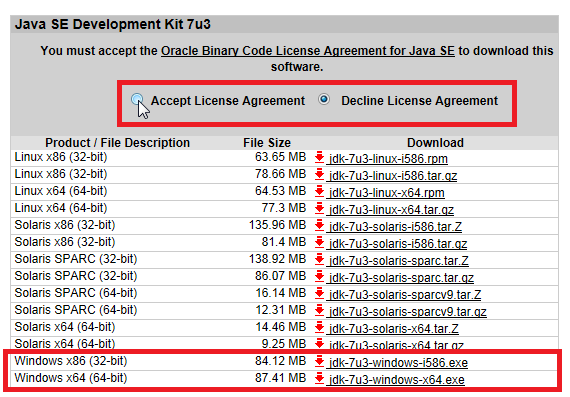The image size is (570, 397).
Task: Click the '16.14 MB' file size cell
Action: (281, 293)
